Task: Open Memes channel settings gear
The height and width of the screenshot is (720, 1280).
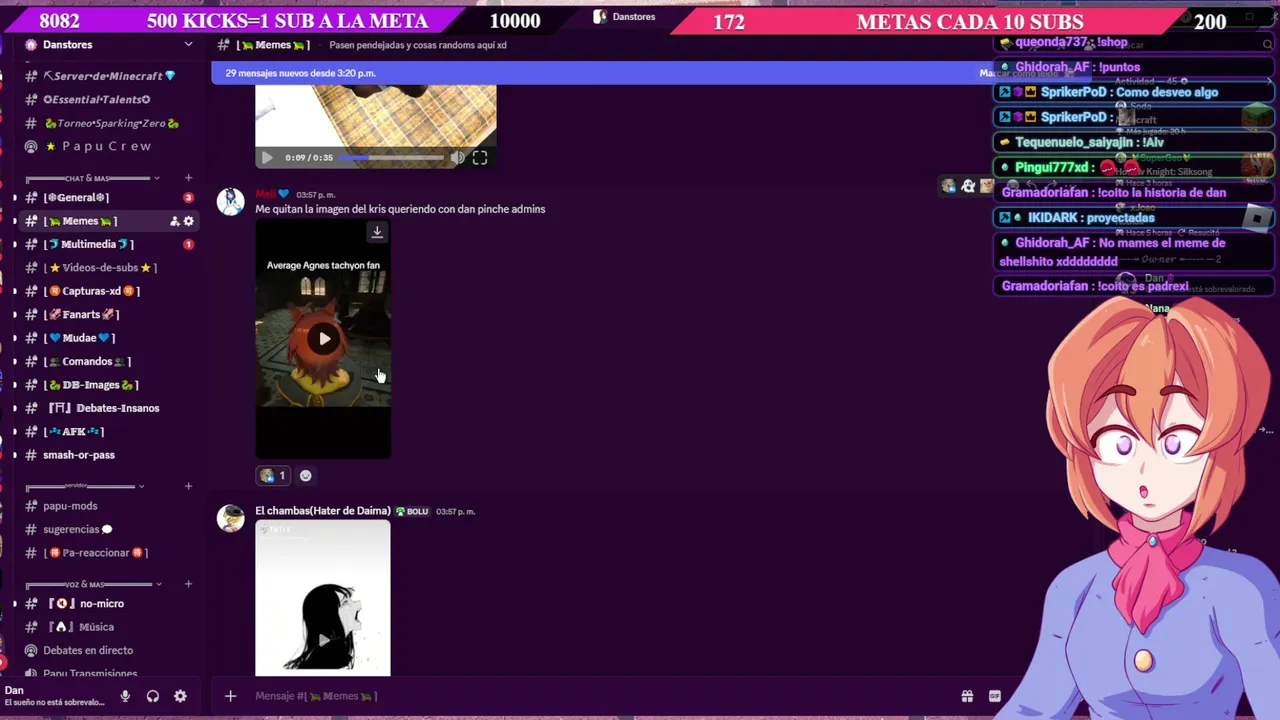Action: [188, 221]
